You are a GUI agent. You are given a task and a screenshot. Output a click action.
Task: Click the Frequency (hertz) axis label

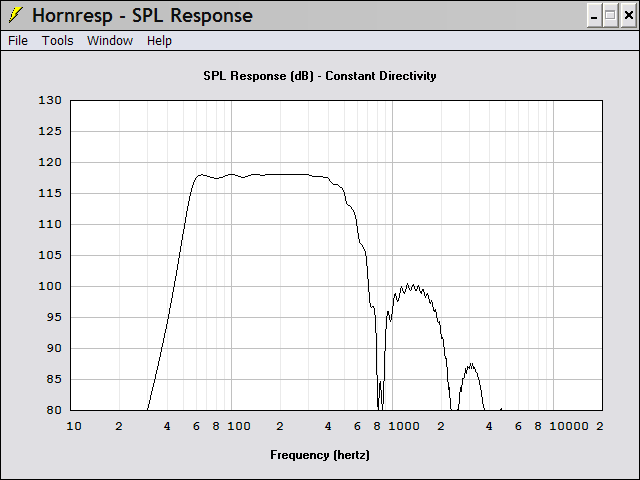pos(320,455)
